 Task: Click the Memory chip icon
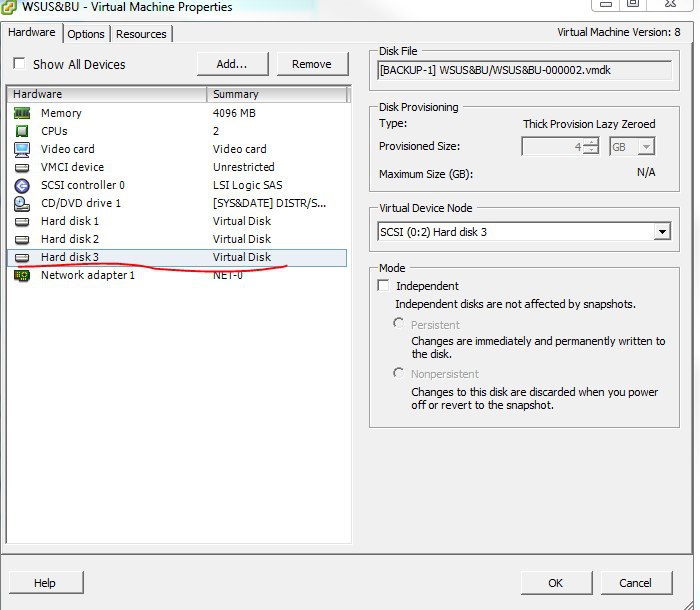pos(22,113)
